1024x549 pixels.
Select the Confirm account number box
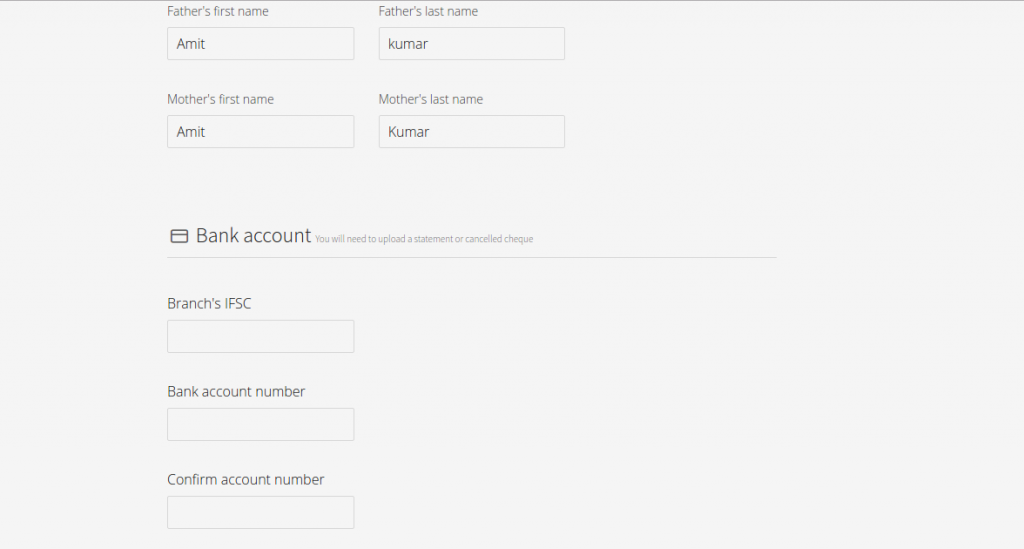261,512
